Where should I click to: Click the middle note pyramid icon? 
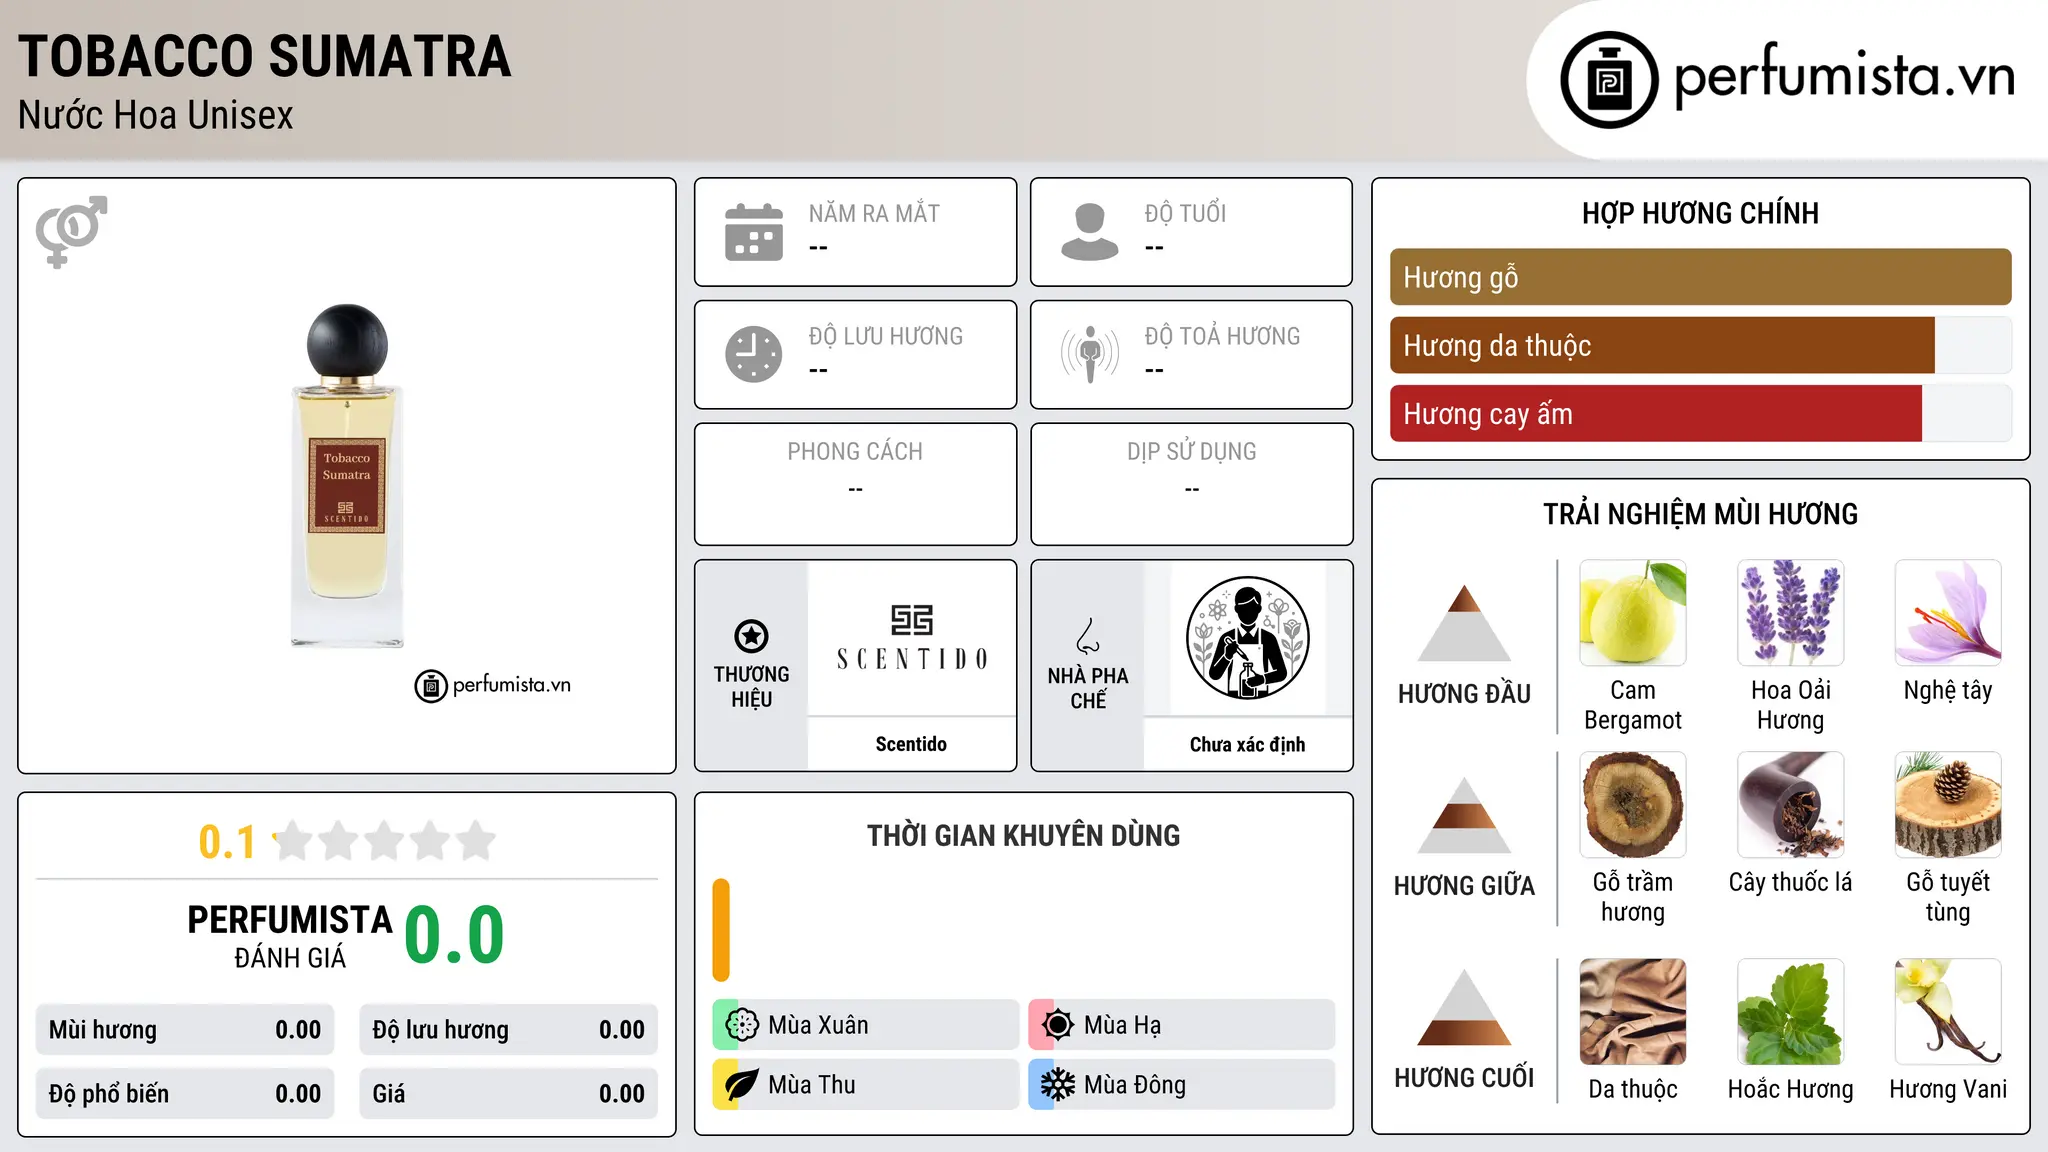(1464, 815)
